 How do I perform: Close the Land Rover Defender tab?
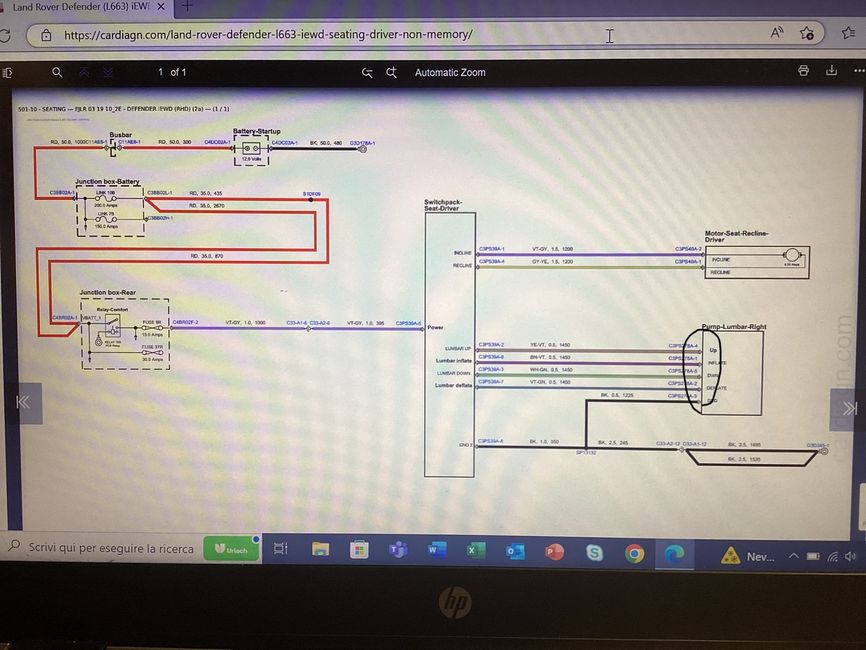[161, 7]
